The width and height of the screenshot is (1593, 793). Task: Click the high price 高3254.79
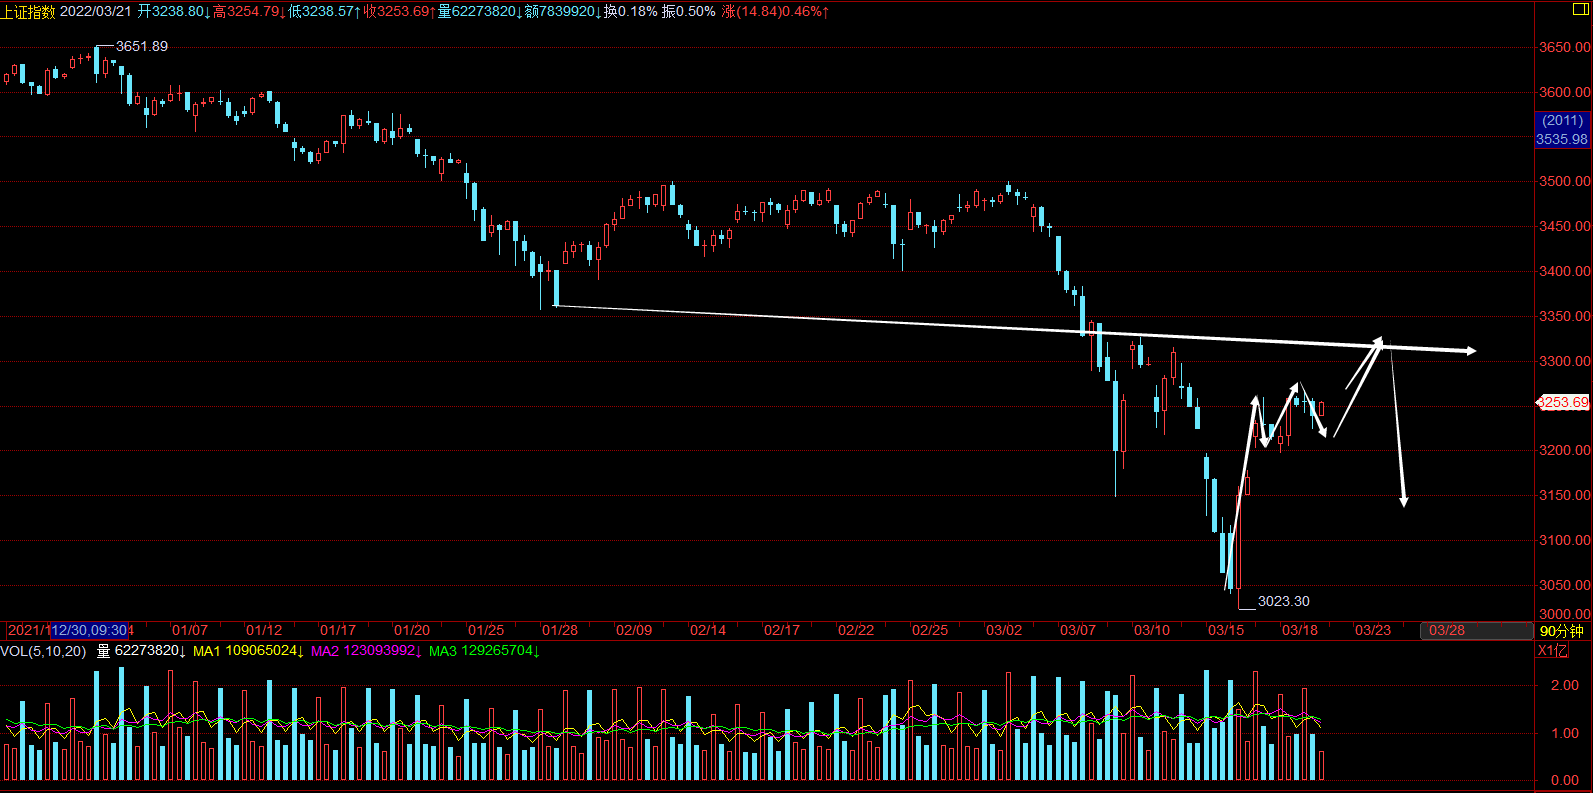click(x=249, y=12)
